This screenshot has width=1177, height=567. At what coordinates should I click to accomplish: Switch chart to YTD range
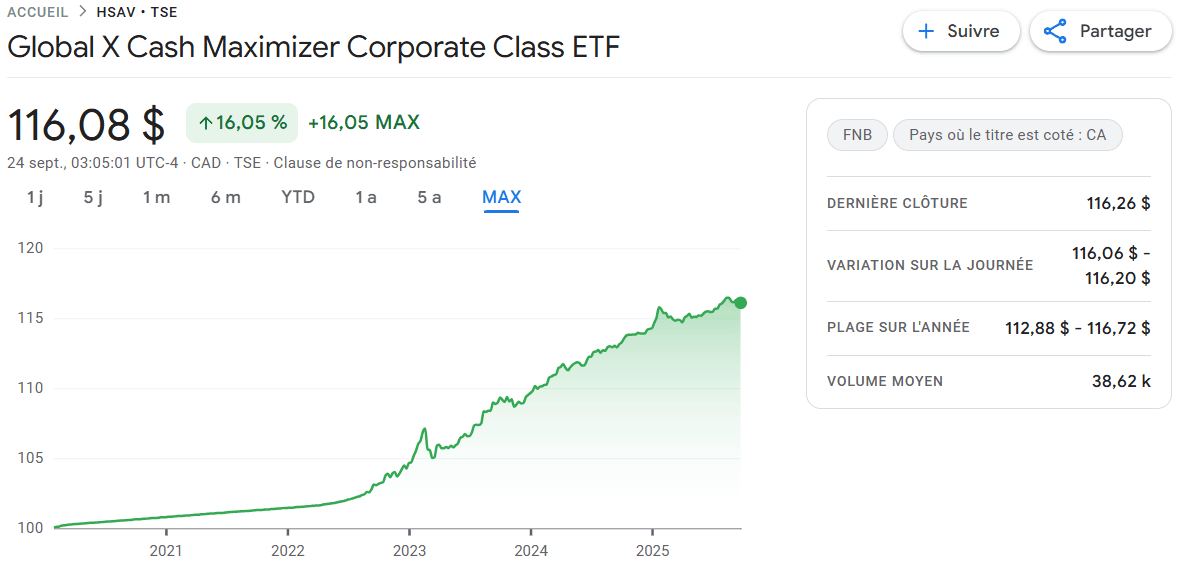[298, 197]
